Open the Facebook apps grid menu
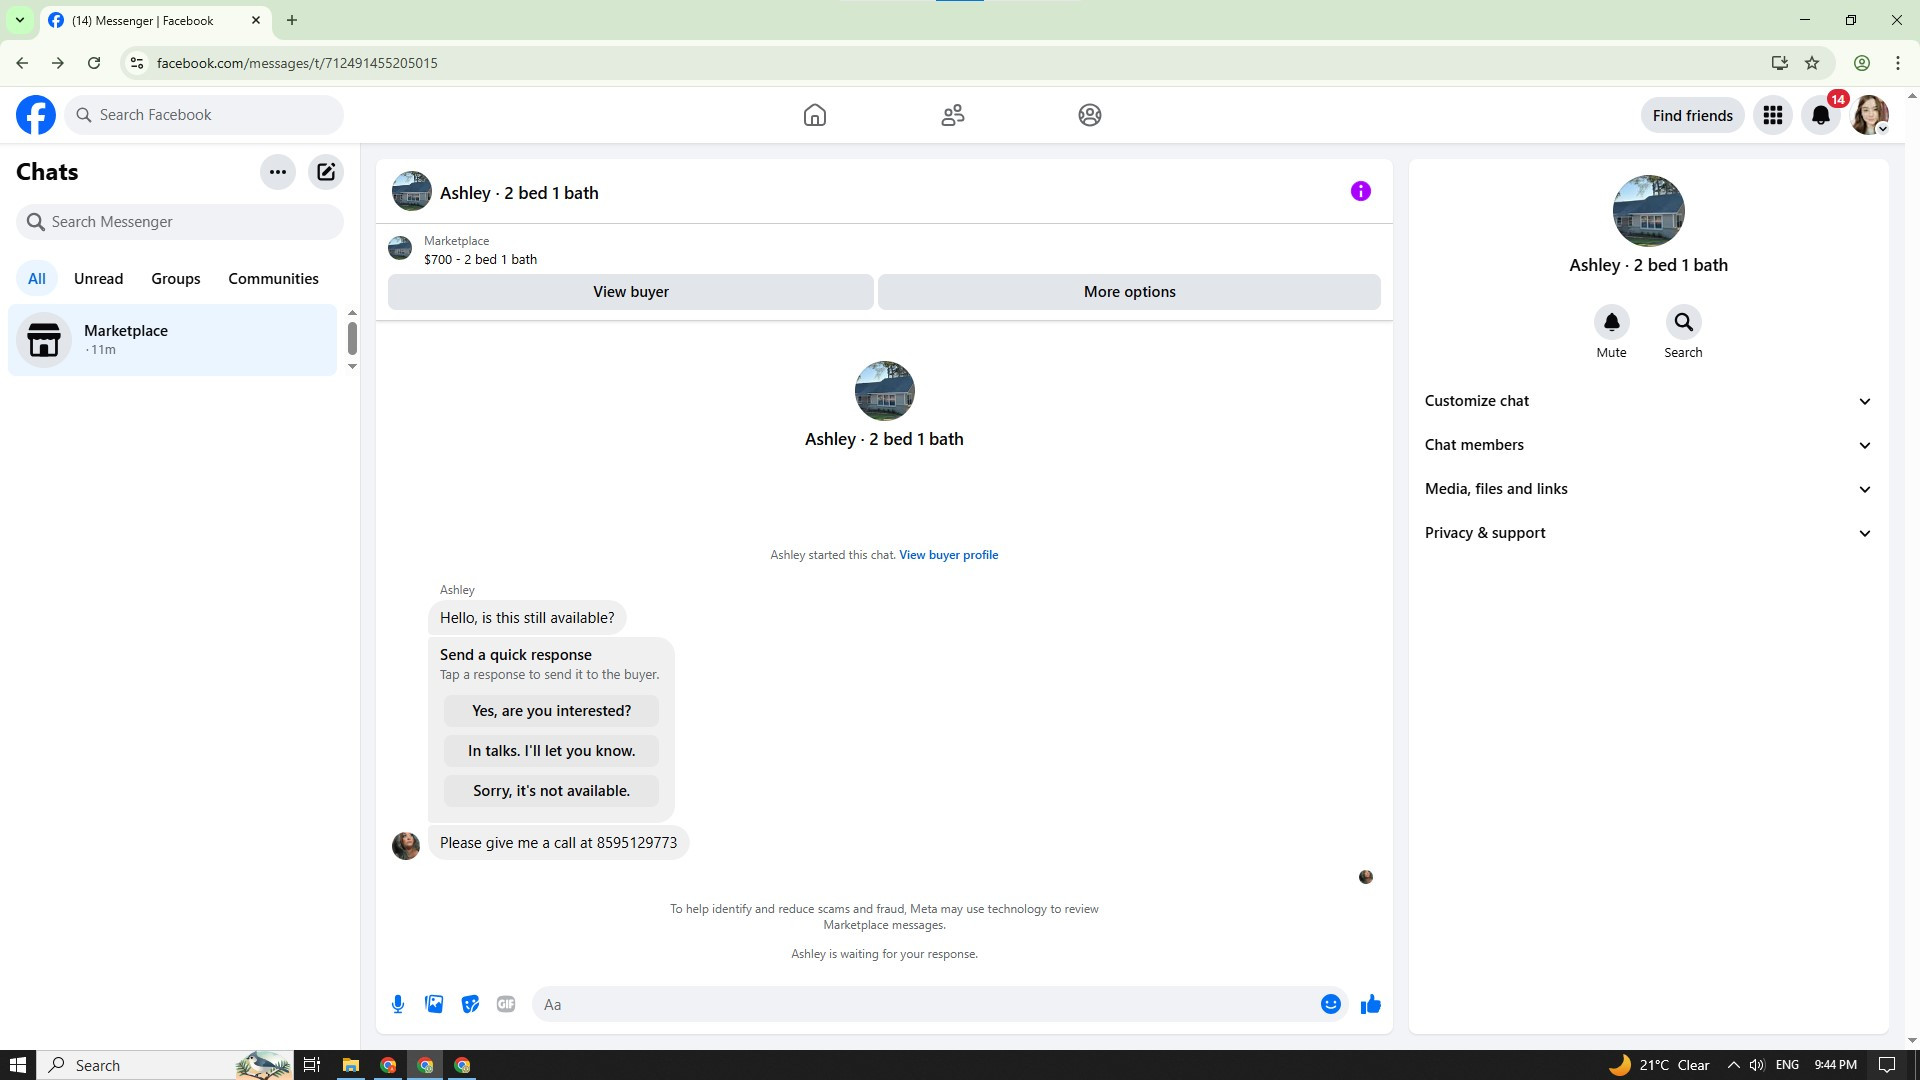 coord(1773,115)
